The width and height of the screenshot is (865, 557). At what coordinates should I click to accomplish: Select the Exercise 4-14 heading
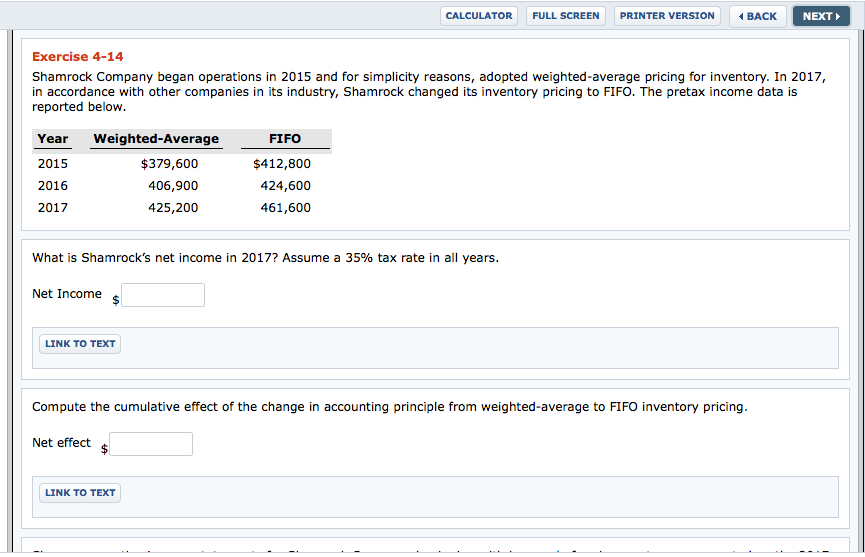[x=78, y=57]
